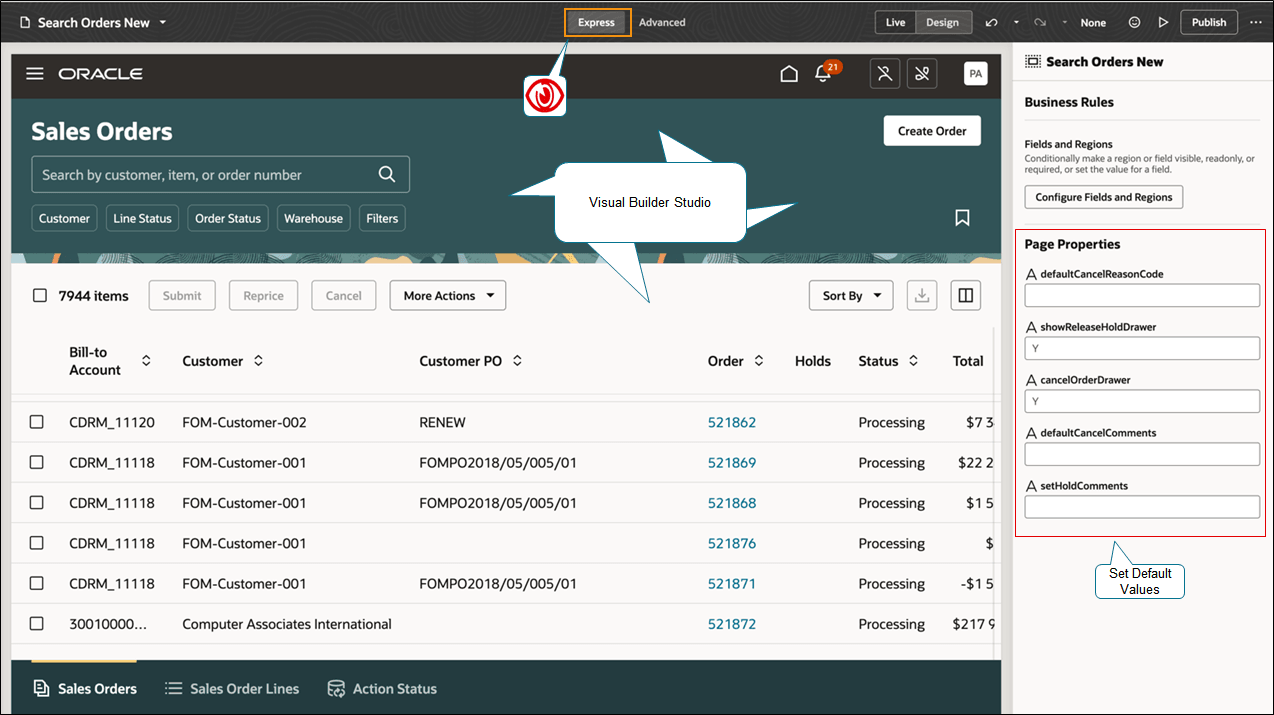Click the cancelOrderDrawer input field
Screen dimensions: 1274x715
click(1142, 401)
